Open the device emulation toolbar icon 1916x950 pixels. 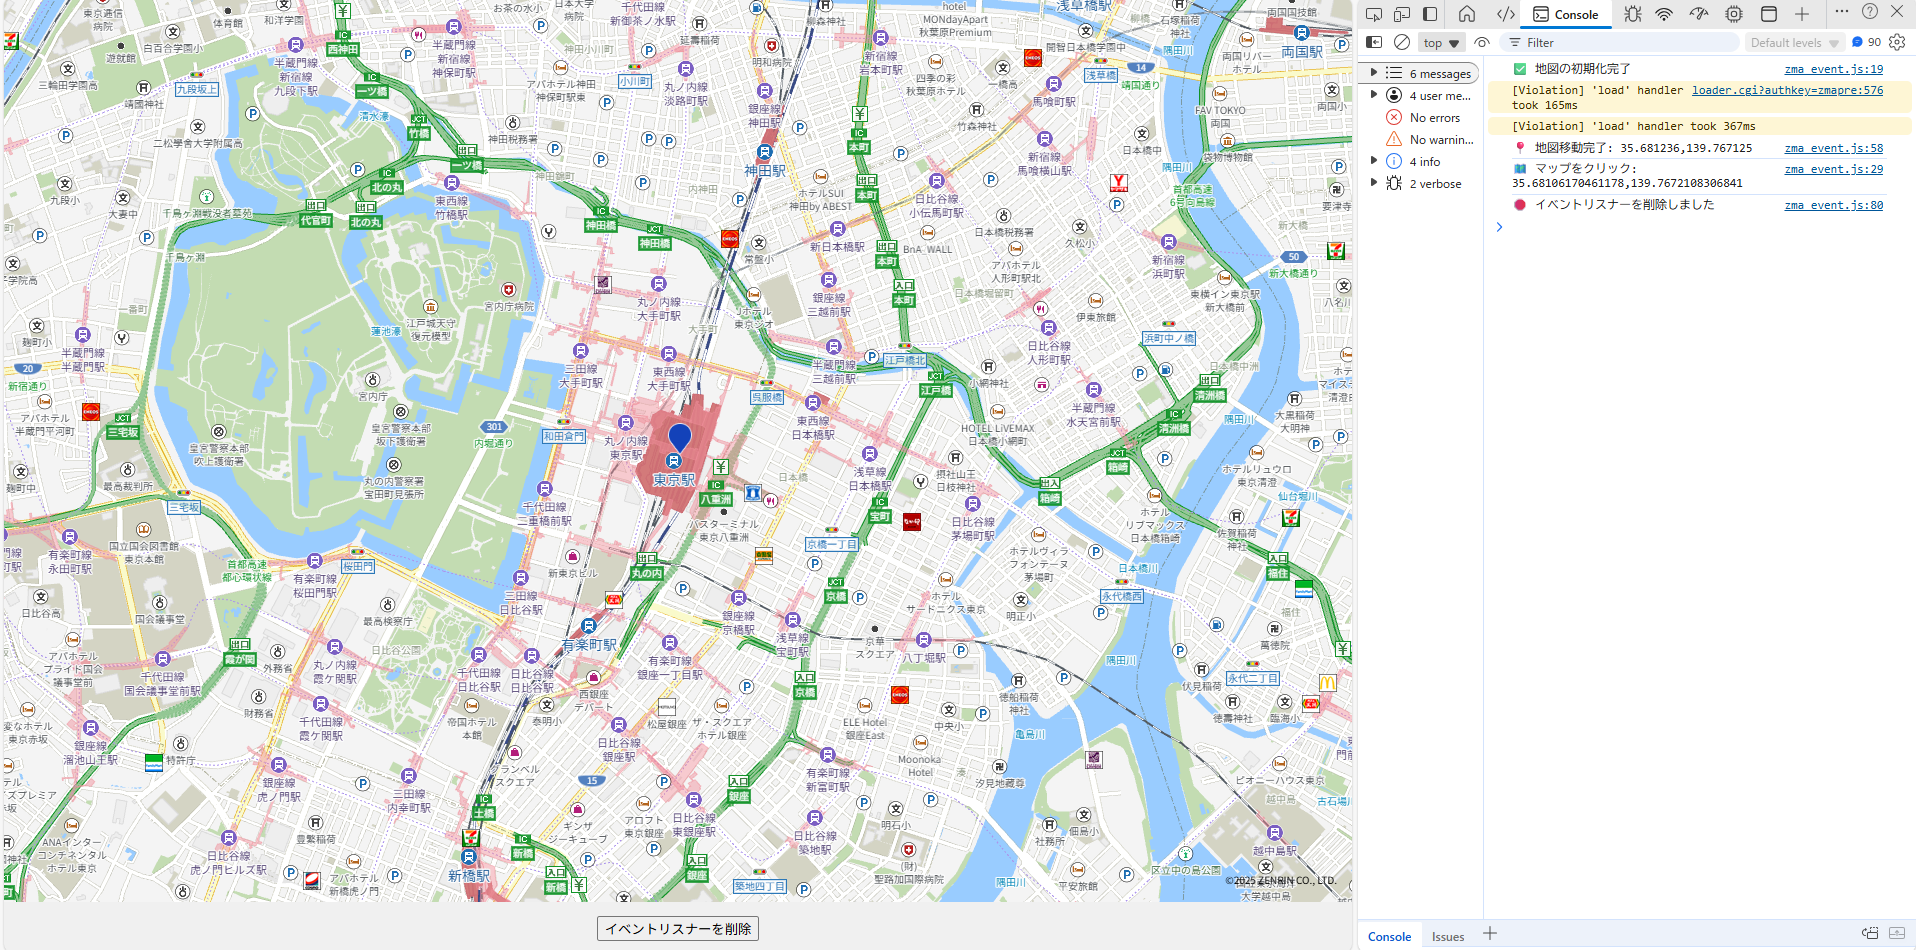click(1400, 14)
